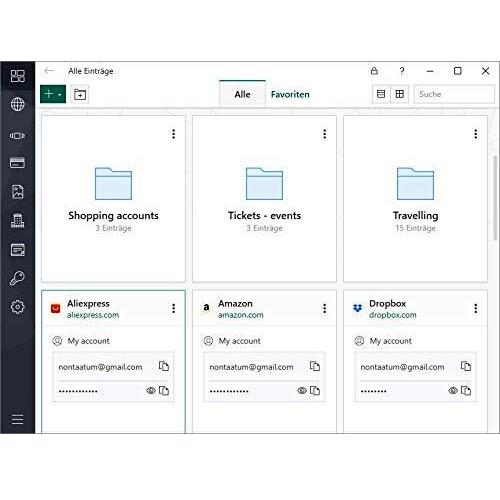Select the Alle tab
This screenshot has height=500, width=500.
[x=242, y=94]
